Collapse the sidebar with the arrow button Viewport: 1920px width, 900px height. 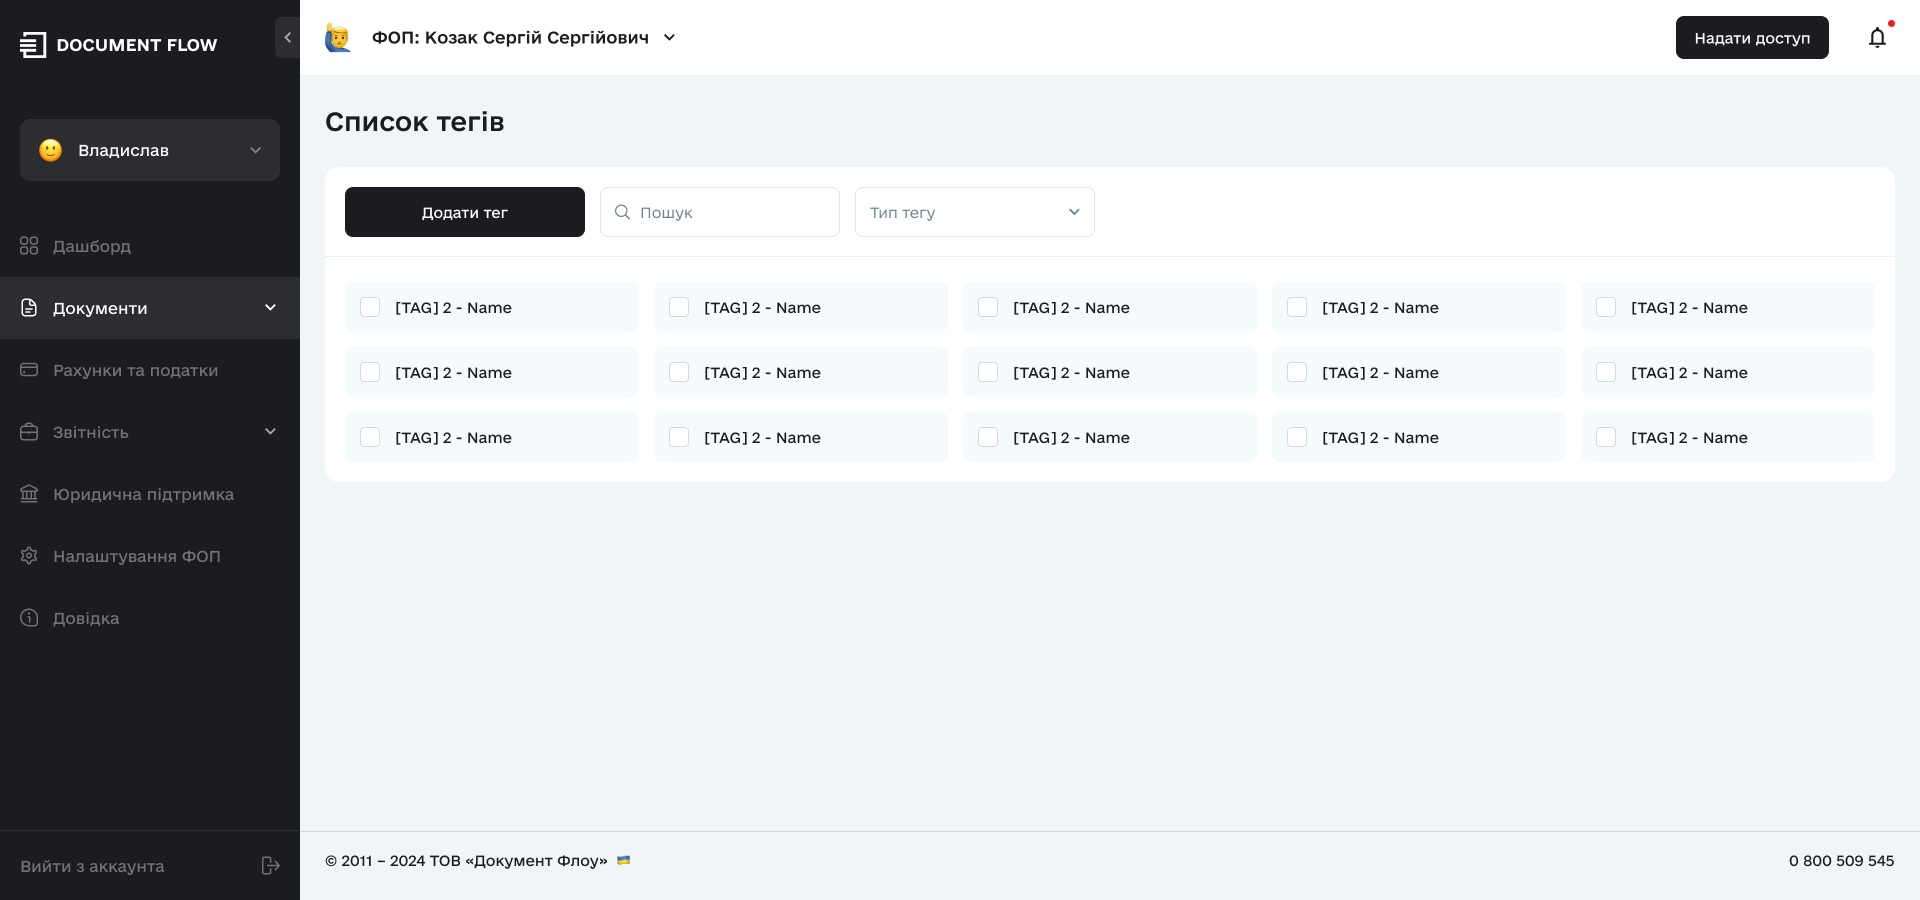click(x=288, y=38)
